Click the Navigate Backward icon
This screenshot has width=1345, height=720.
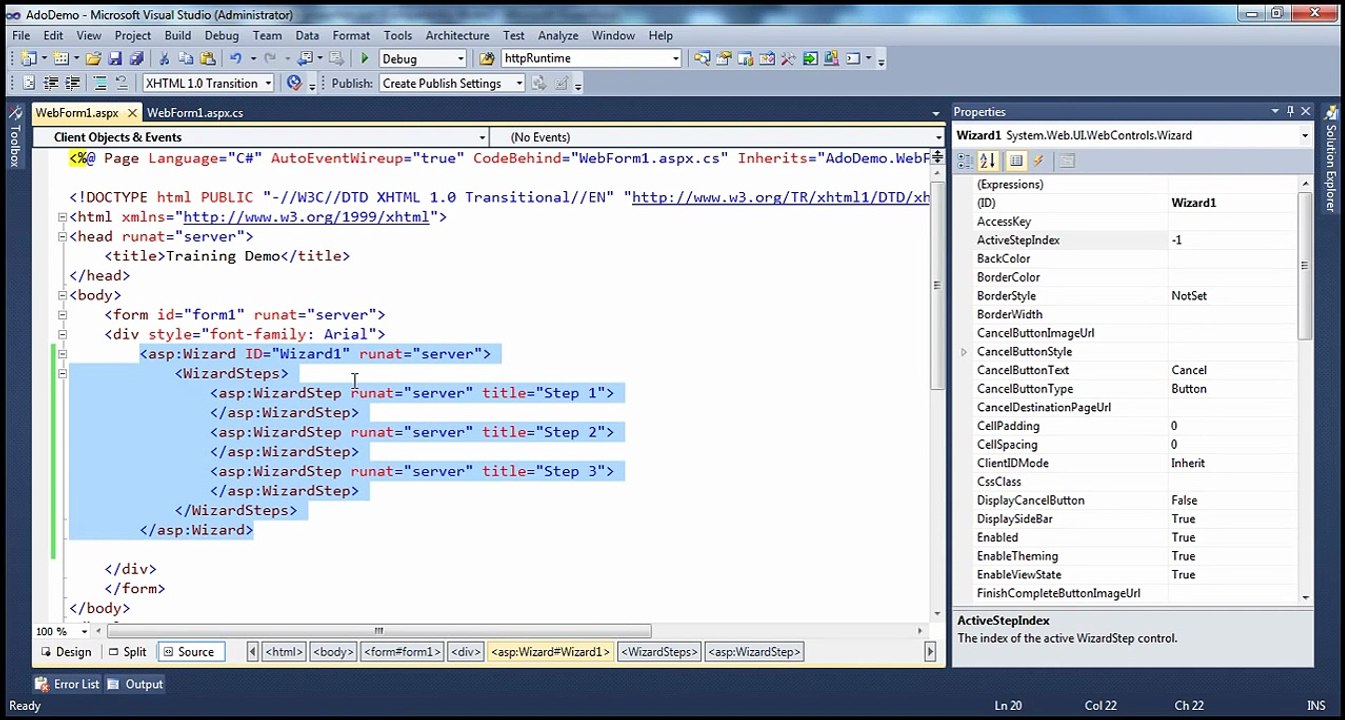click(x=305, y=59)
